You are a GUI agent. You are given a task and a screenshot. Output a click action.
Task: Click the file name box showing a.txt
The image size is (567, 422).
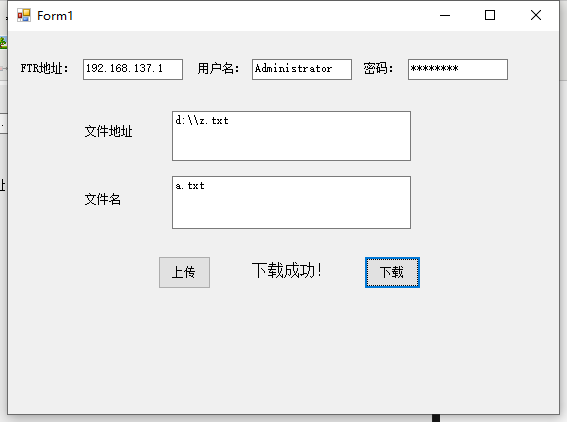tap(291, 203)
